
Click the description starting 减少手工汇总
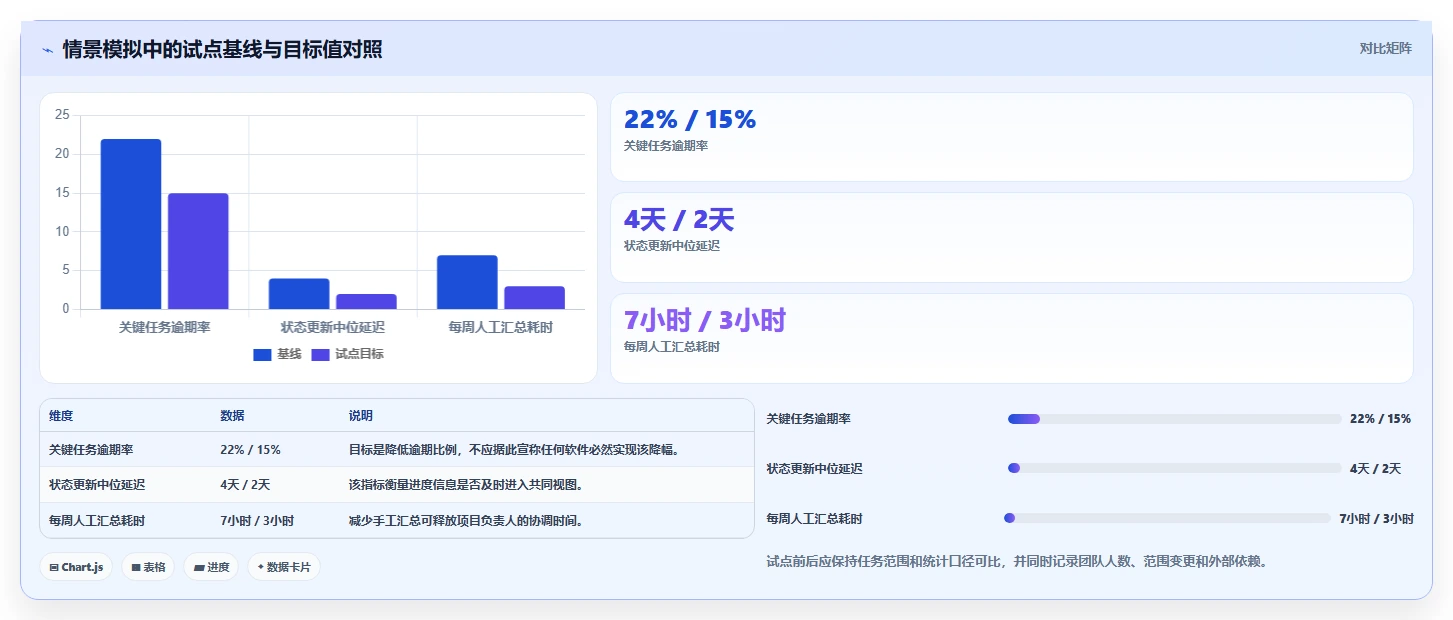pyautogui.click(x=465, y=521)
